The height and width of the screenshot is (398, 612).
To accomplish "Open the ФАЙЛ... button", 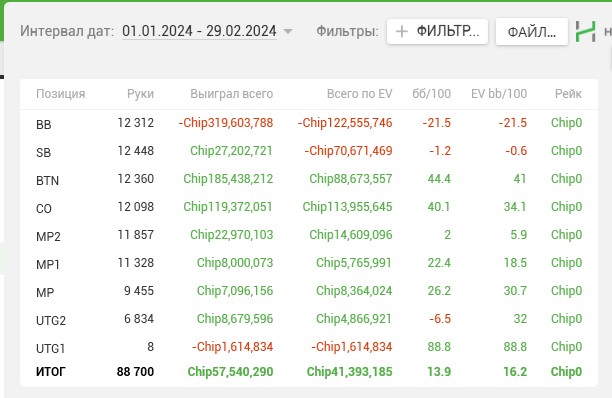I will point(532,32).
